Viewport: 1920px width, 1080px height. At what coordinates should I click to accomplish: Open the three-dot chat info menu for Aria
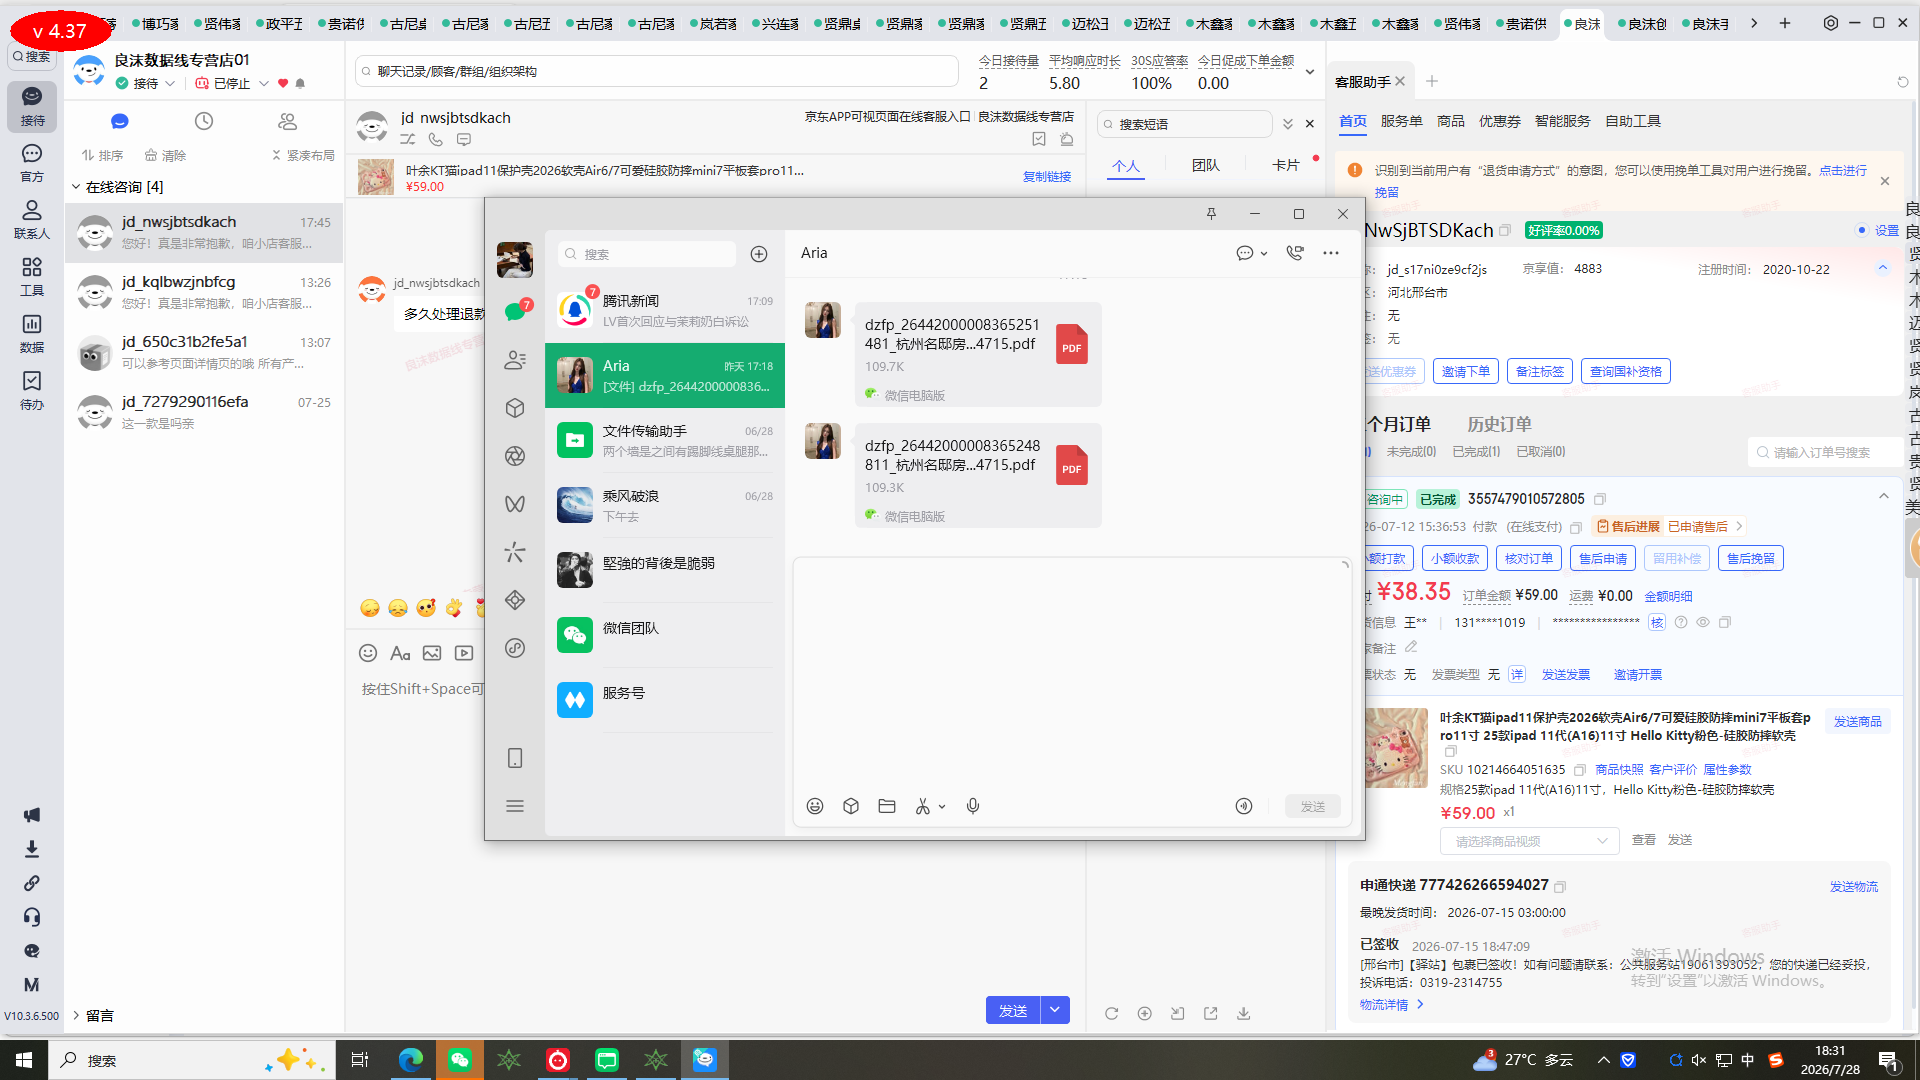coord(1331,253)
